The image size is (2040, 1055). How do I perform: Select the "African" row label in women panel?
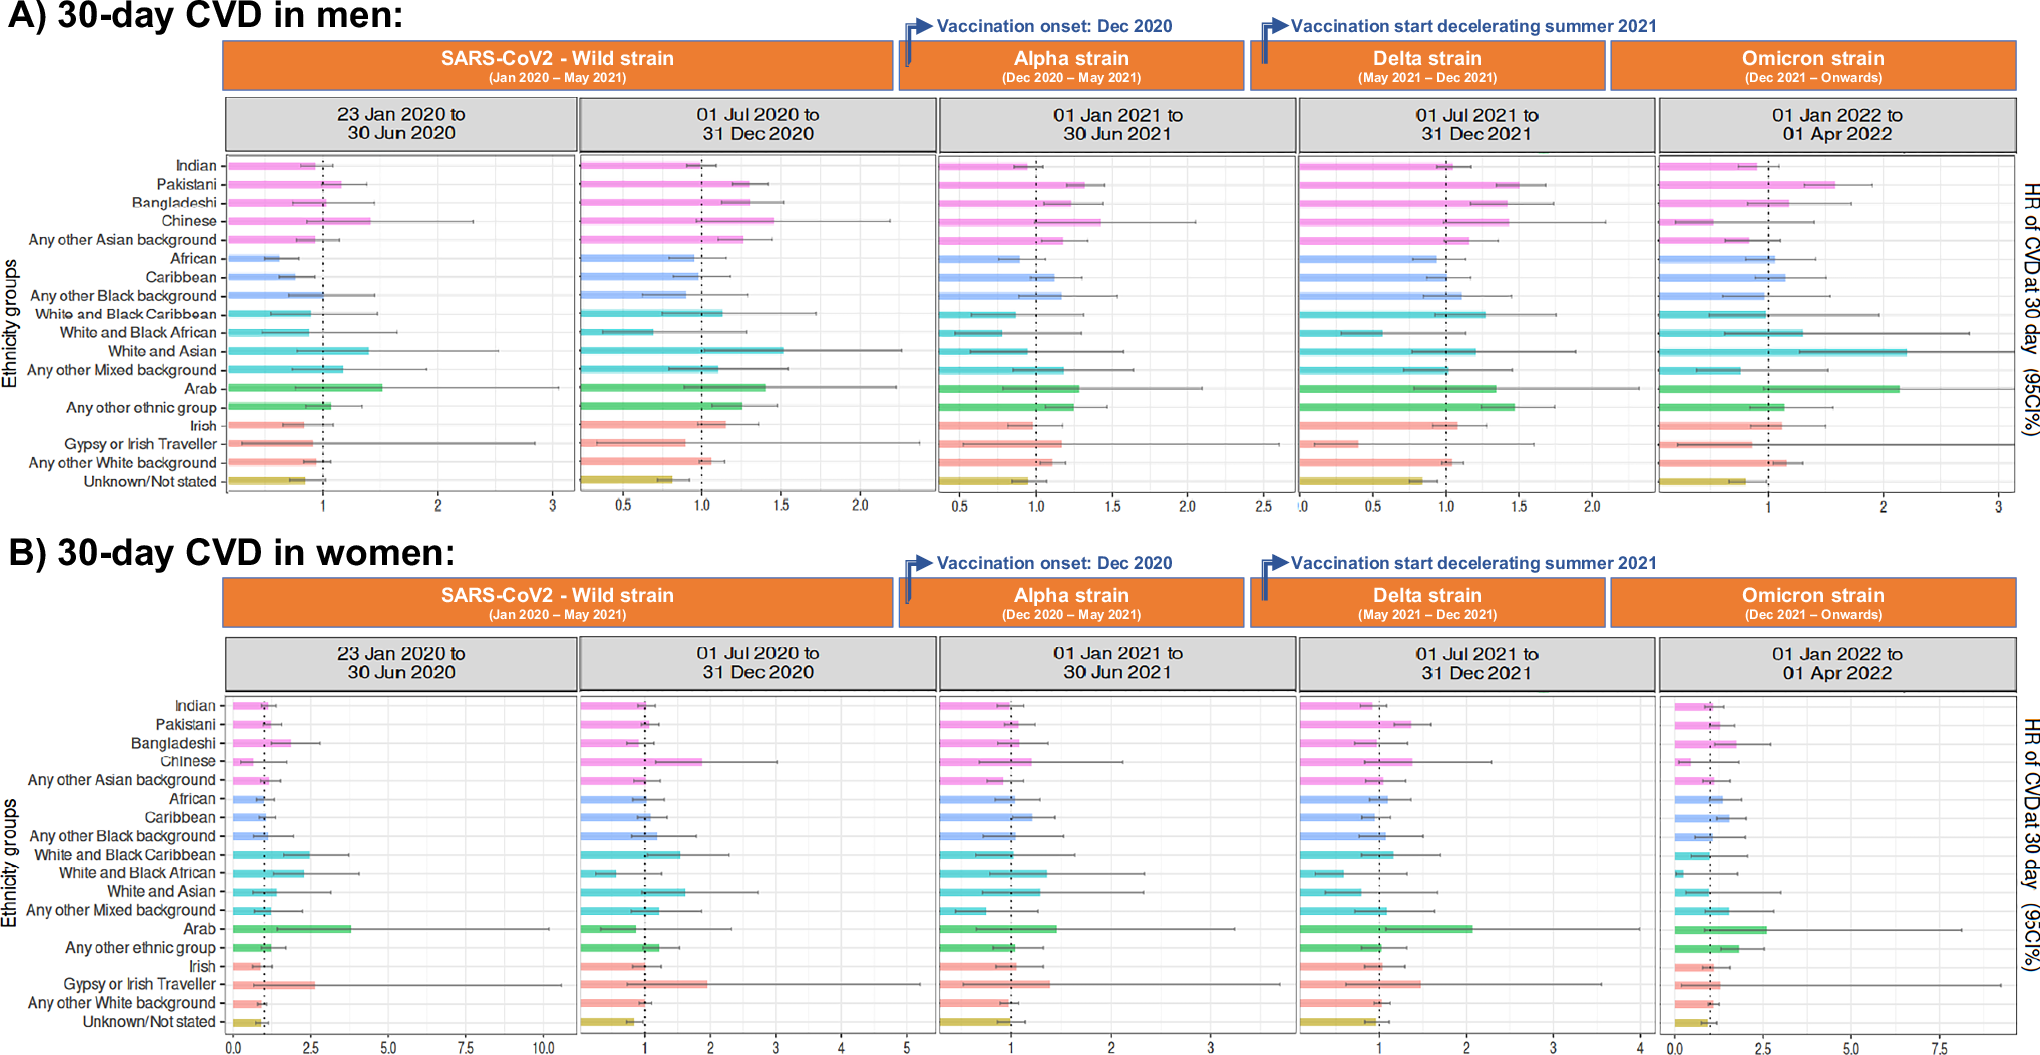pyautogui.click(x=192, y=799)
